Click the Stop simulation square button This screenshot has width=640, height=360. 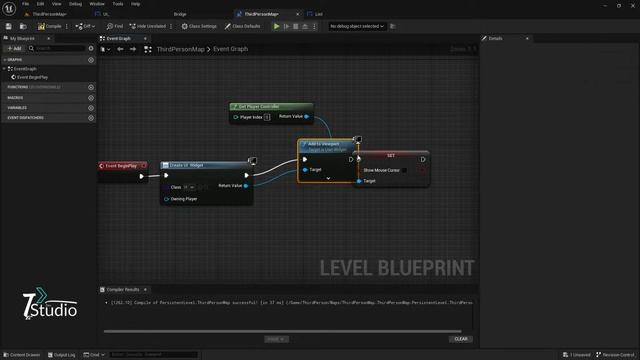pyautogui.click(x=296, y=26)
